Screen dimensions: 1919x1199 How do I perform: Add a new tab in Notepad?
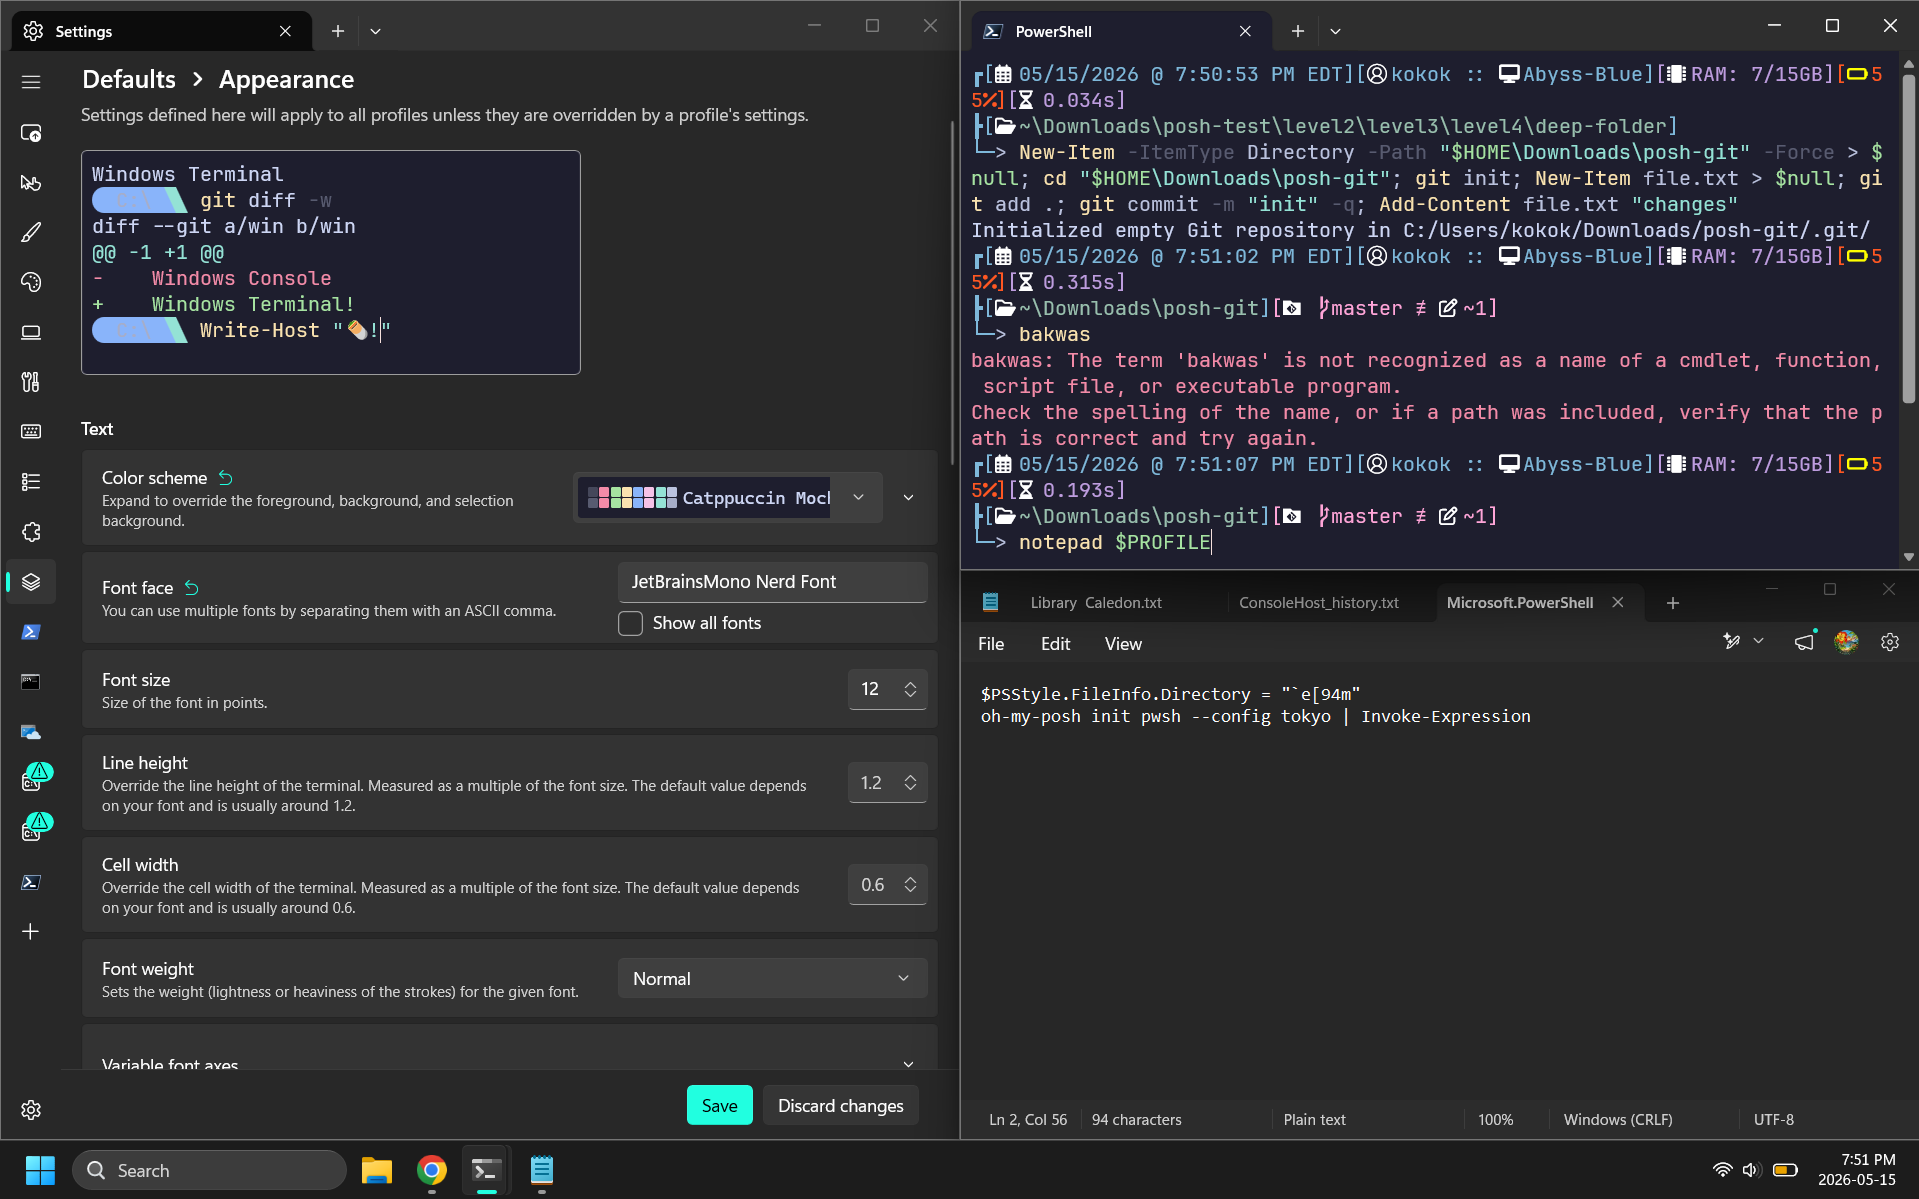point(1673,603)
